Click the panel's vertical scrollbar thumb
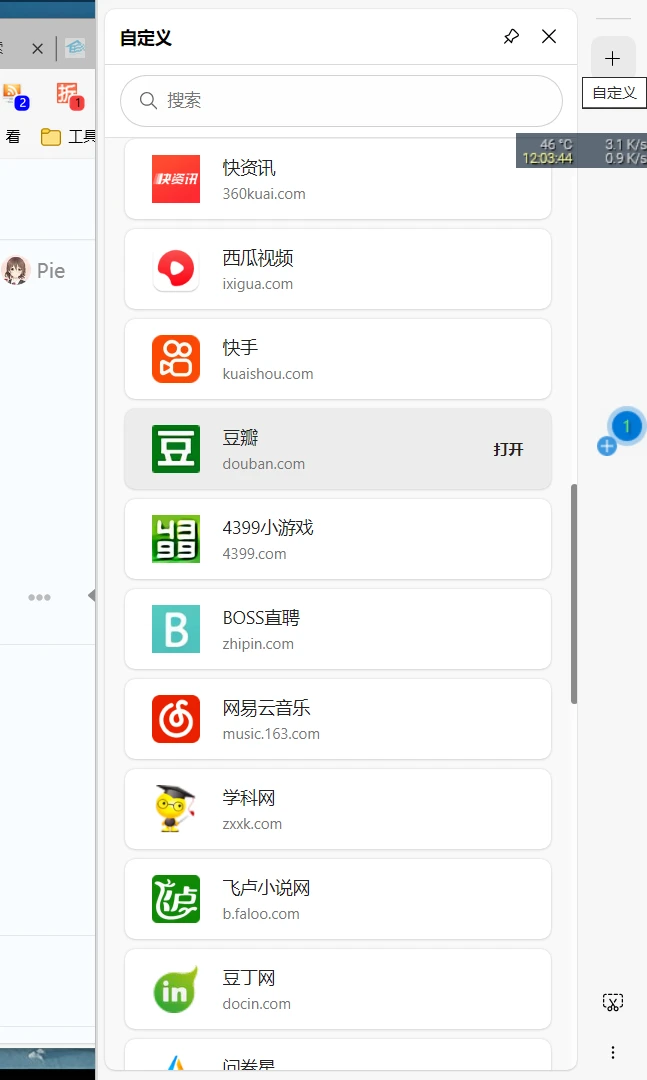Screen dimensions: 647x1080 click(x=573, y=594)
